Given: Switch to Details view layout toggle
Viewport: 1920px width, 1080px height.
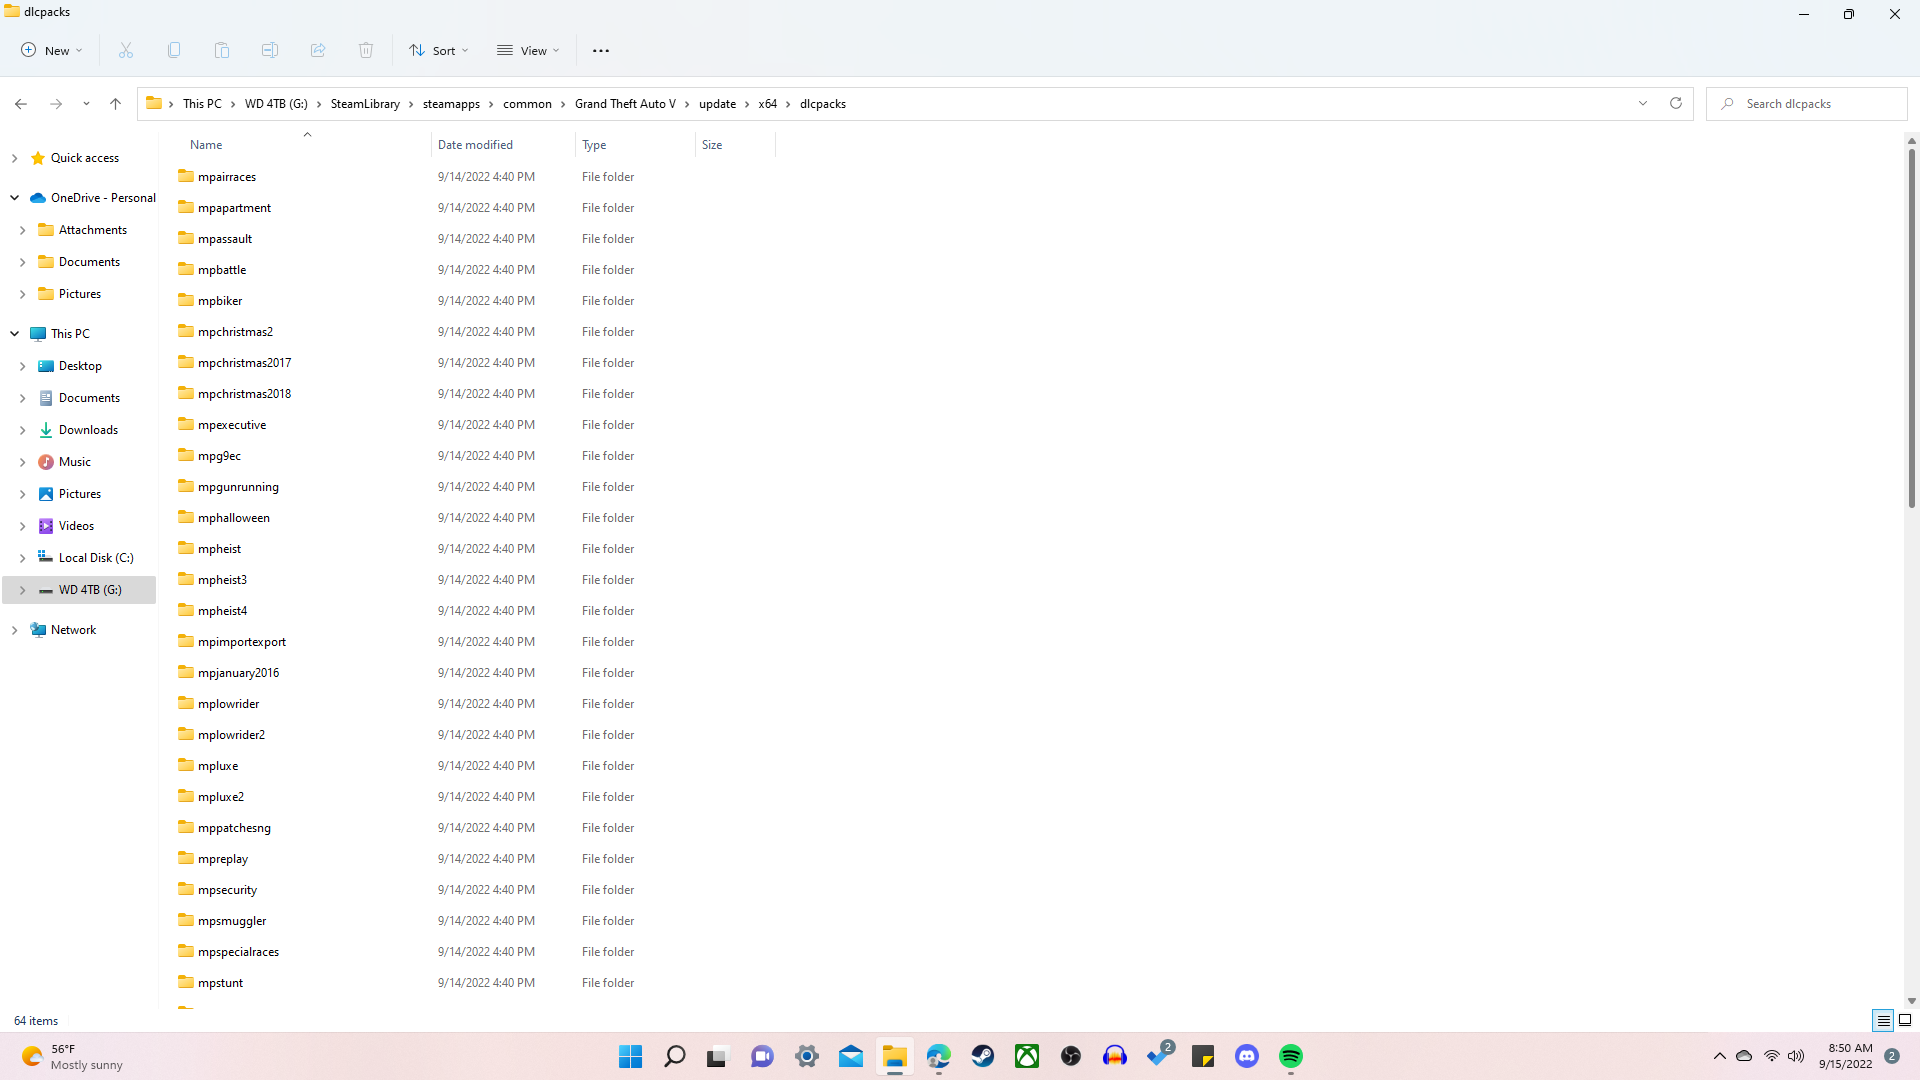Looking at the screenshot, I should coord(1883,1020).
